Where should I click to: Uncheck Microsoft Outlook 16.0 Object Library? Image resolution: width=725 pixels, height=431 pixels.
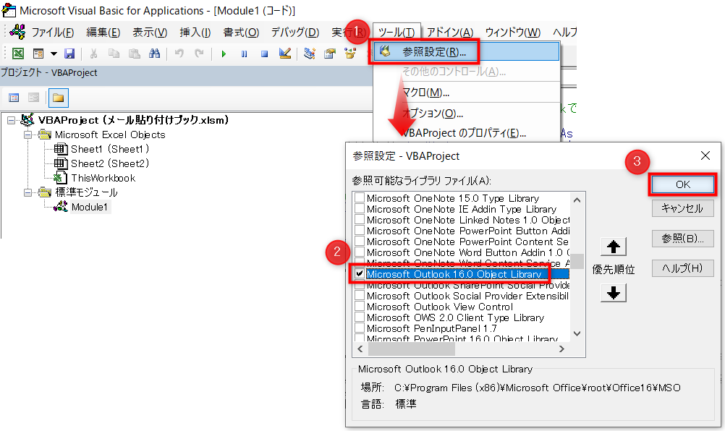(359, 274)
